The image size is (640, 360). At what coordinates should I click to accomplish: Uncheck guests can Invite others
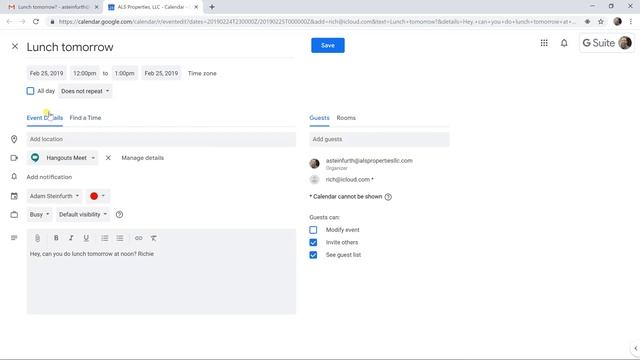313,242
